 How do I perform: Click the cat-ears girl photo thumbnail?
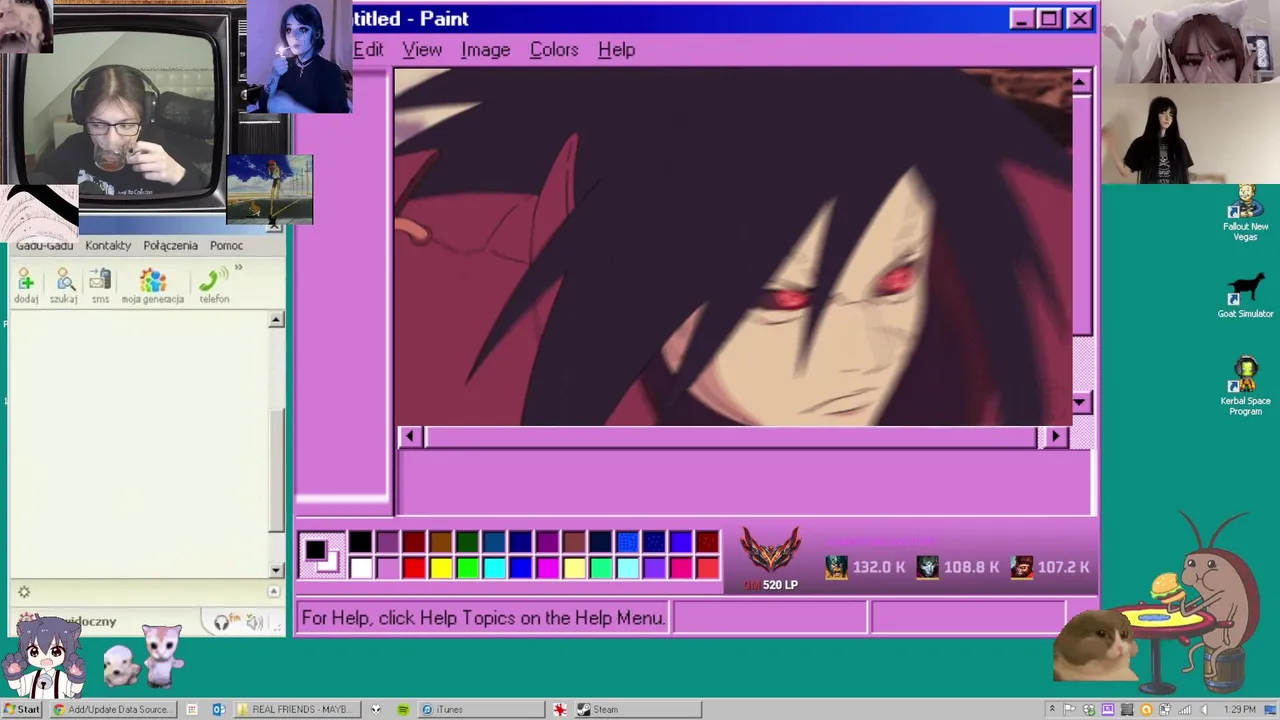coord(1190,42)
